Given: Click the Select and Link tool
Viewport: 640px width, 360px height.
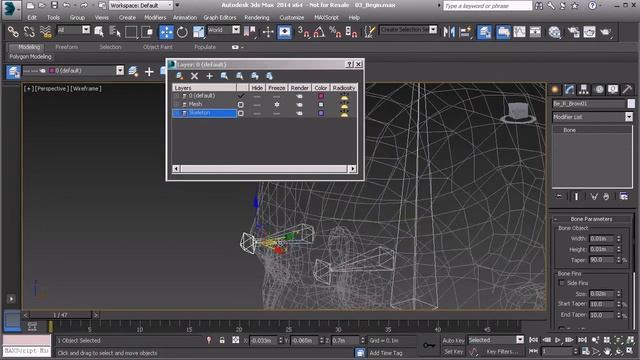Looking at the screenshot, I should tap(13, 32).
